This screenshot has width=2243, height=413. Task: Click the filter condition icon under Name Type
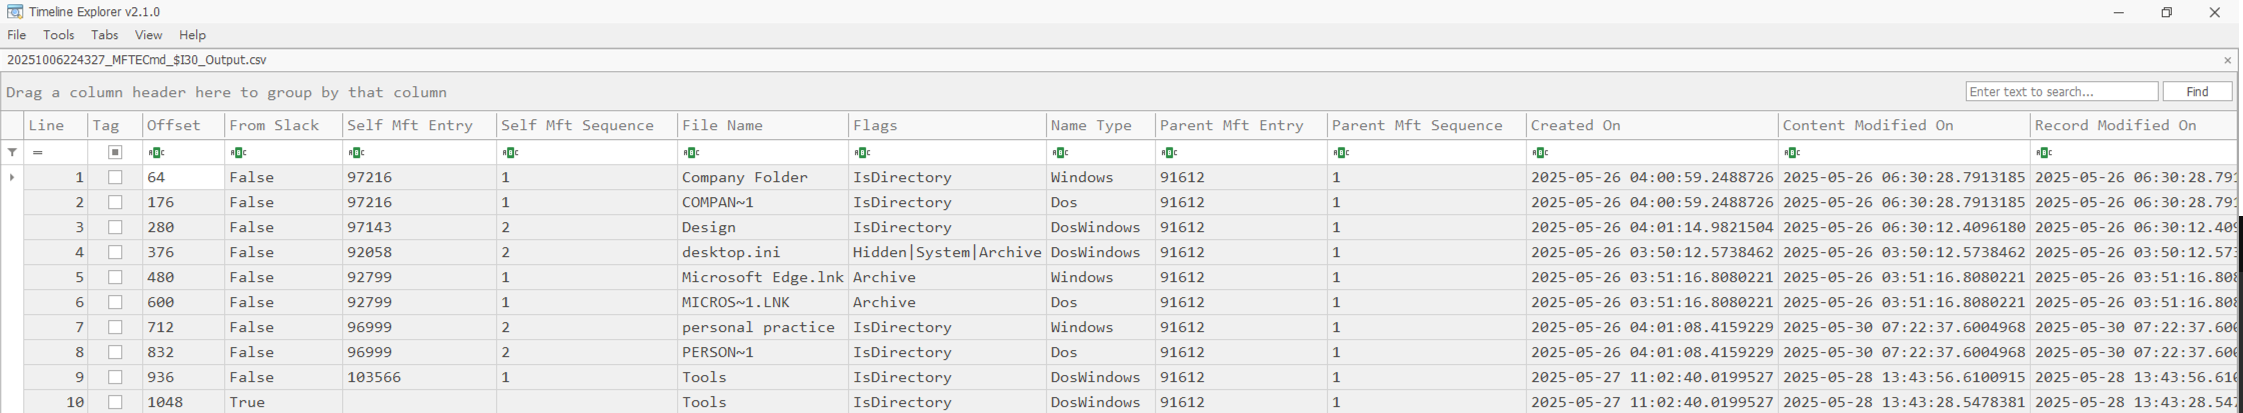[1060, 153]
